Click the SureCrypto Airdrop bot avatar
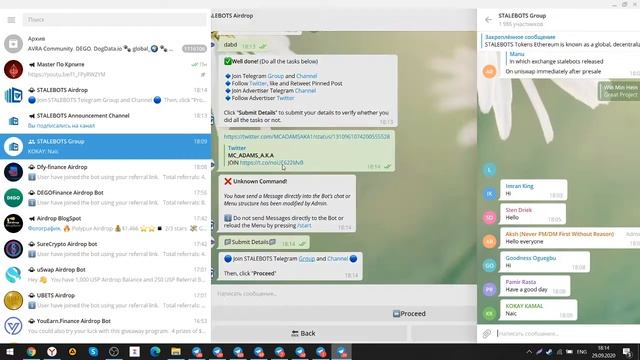Viewport: 640px width, 360px height. pyautogui.click(x=13, y=249)
